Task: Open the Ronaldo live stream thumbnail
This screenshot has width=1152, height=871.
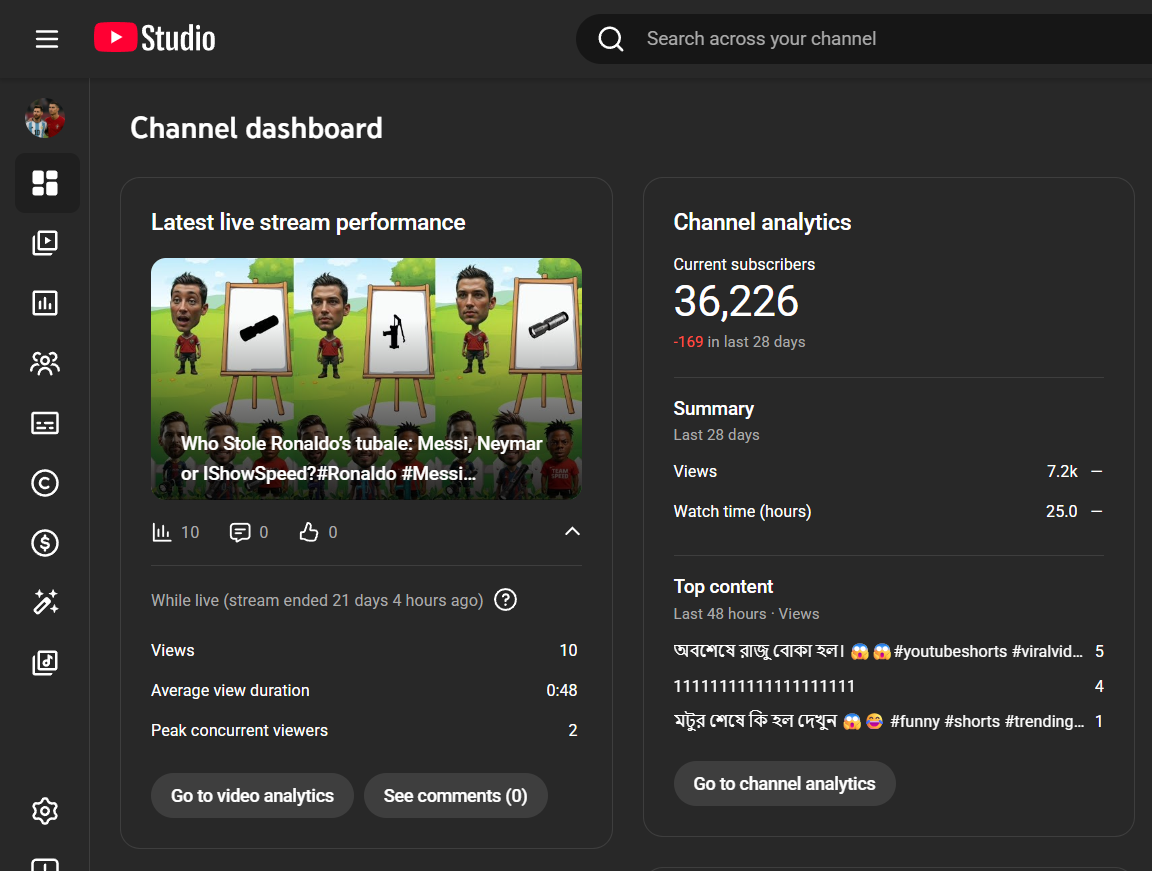Action: (366, 378)
